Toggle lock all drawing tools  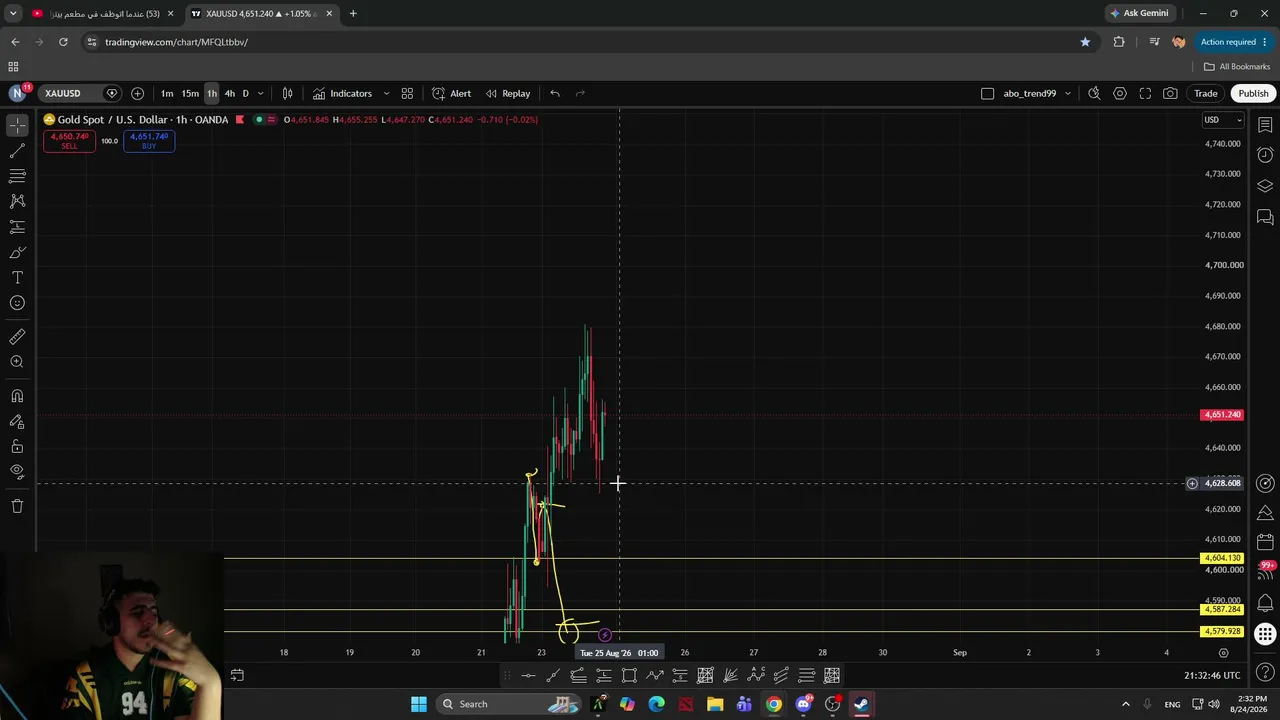pos(17,447)
